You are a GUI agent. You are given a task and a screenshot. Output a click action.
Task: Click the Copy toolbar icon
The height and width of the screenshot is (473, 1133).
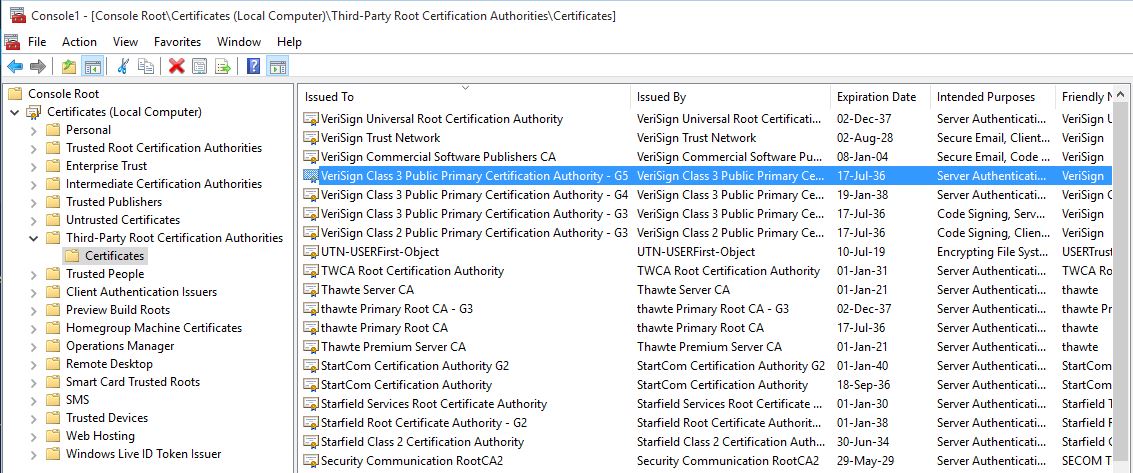click(x=146, y=66)
